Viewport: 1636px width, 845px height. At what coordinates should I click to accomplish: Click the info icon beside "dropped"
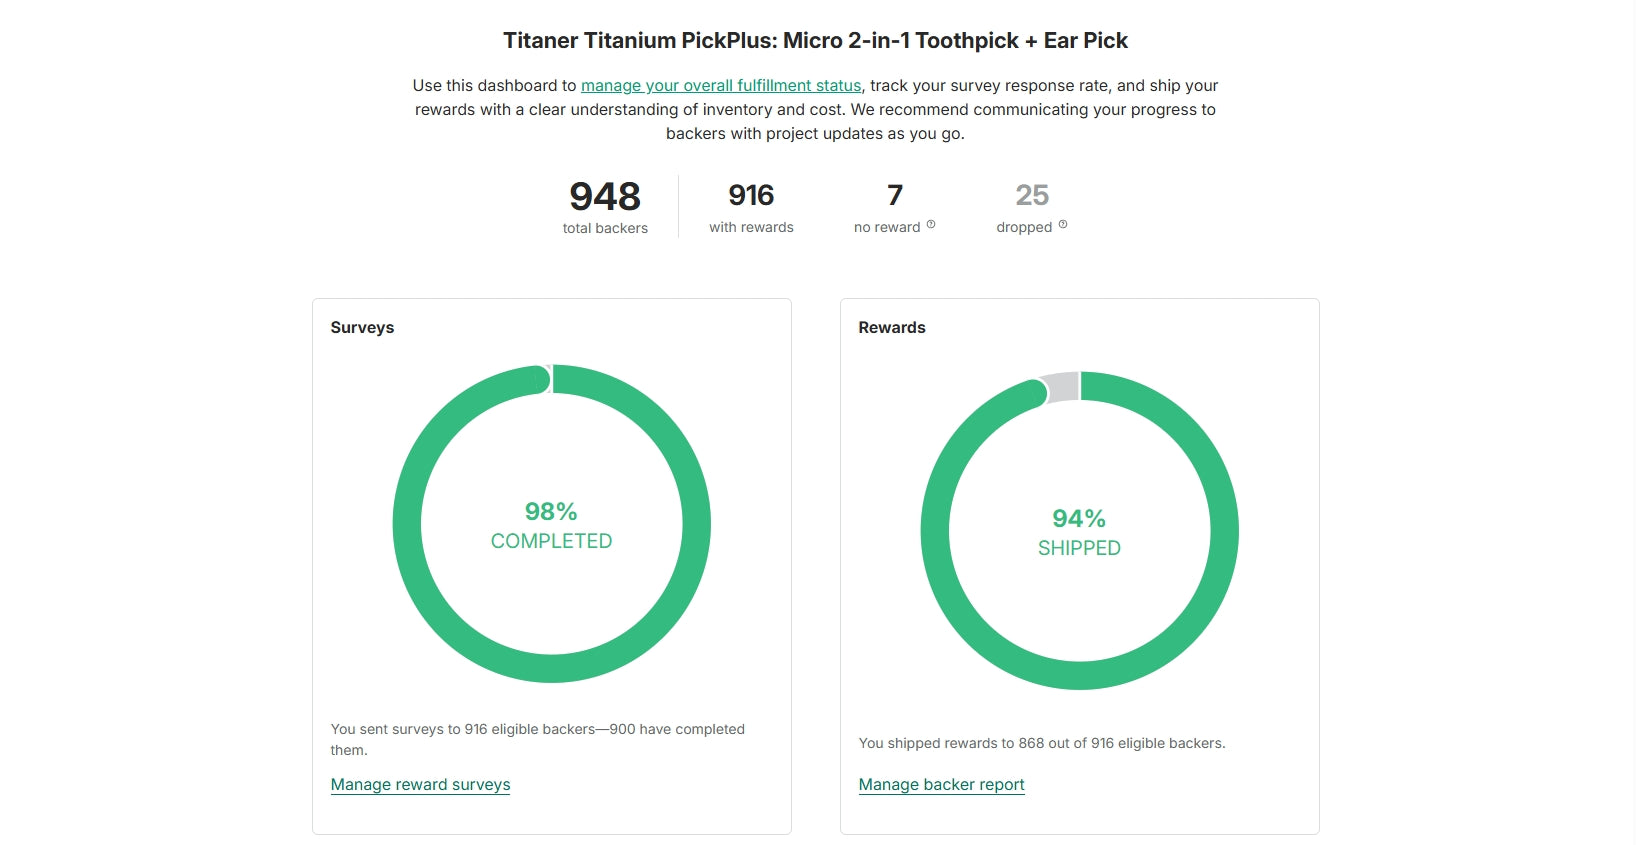click(1063, 225)
